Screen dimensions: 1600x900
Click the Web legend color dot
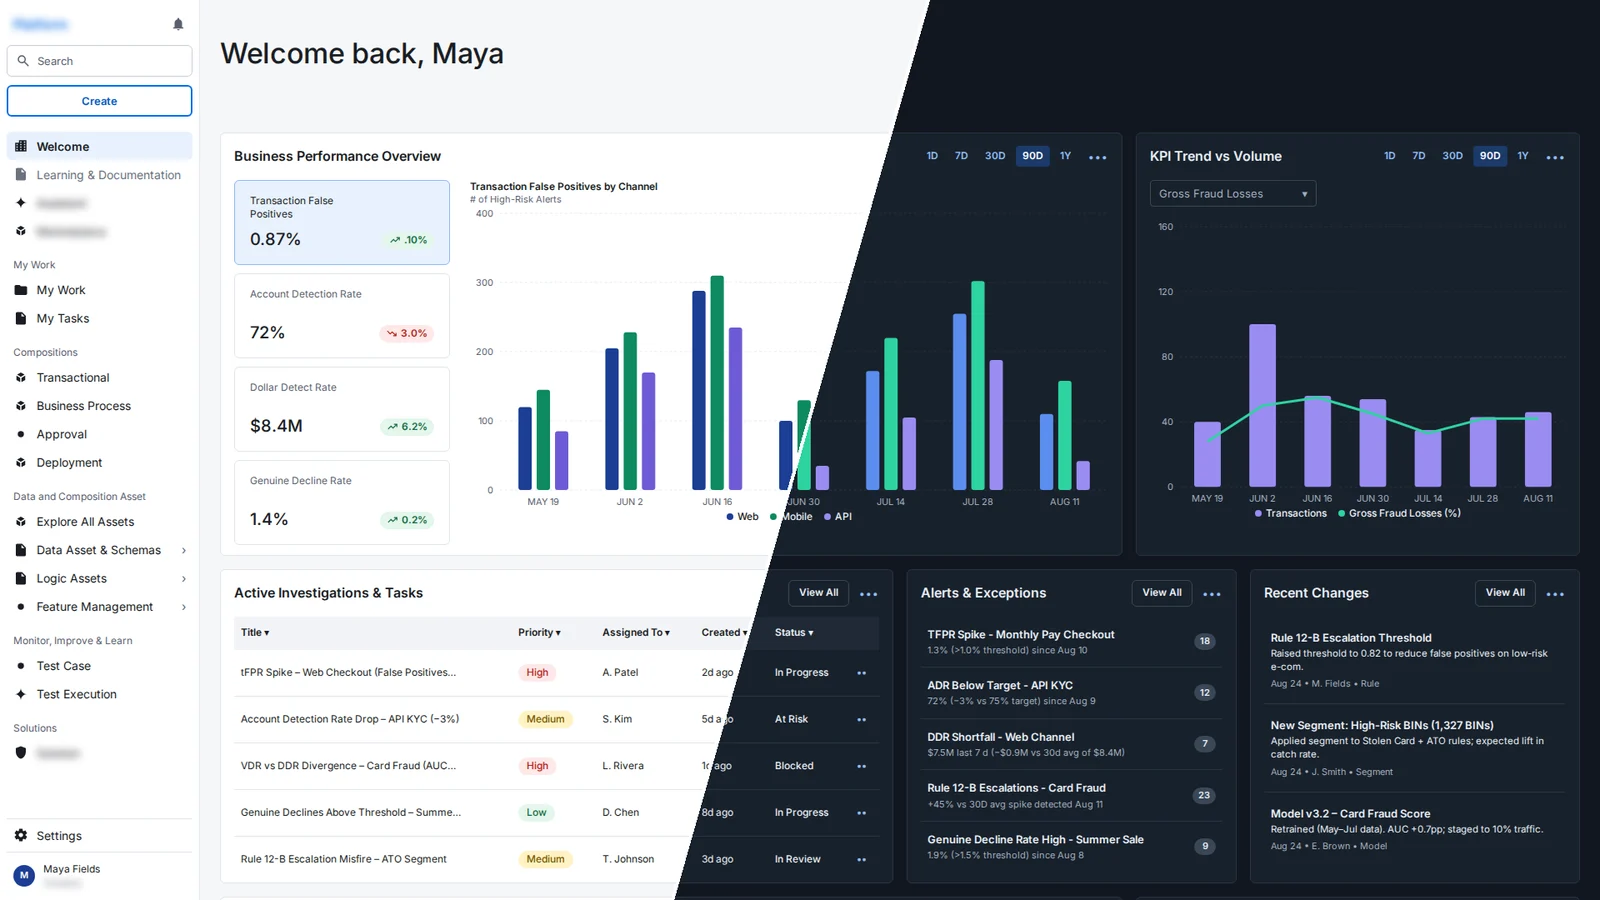[x=730, y=517]
